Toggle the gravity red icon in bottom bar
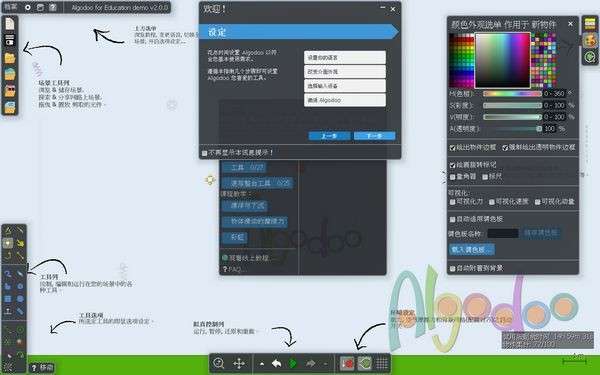The image size is (600, 375). click(x=347, y=363)
